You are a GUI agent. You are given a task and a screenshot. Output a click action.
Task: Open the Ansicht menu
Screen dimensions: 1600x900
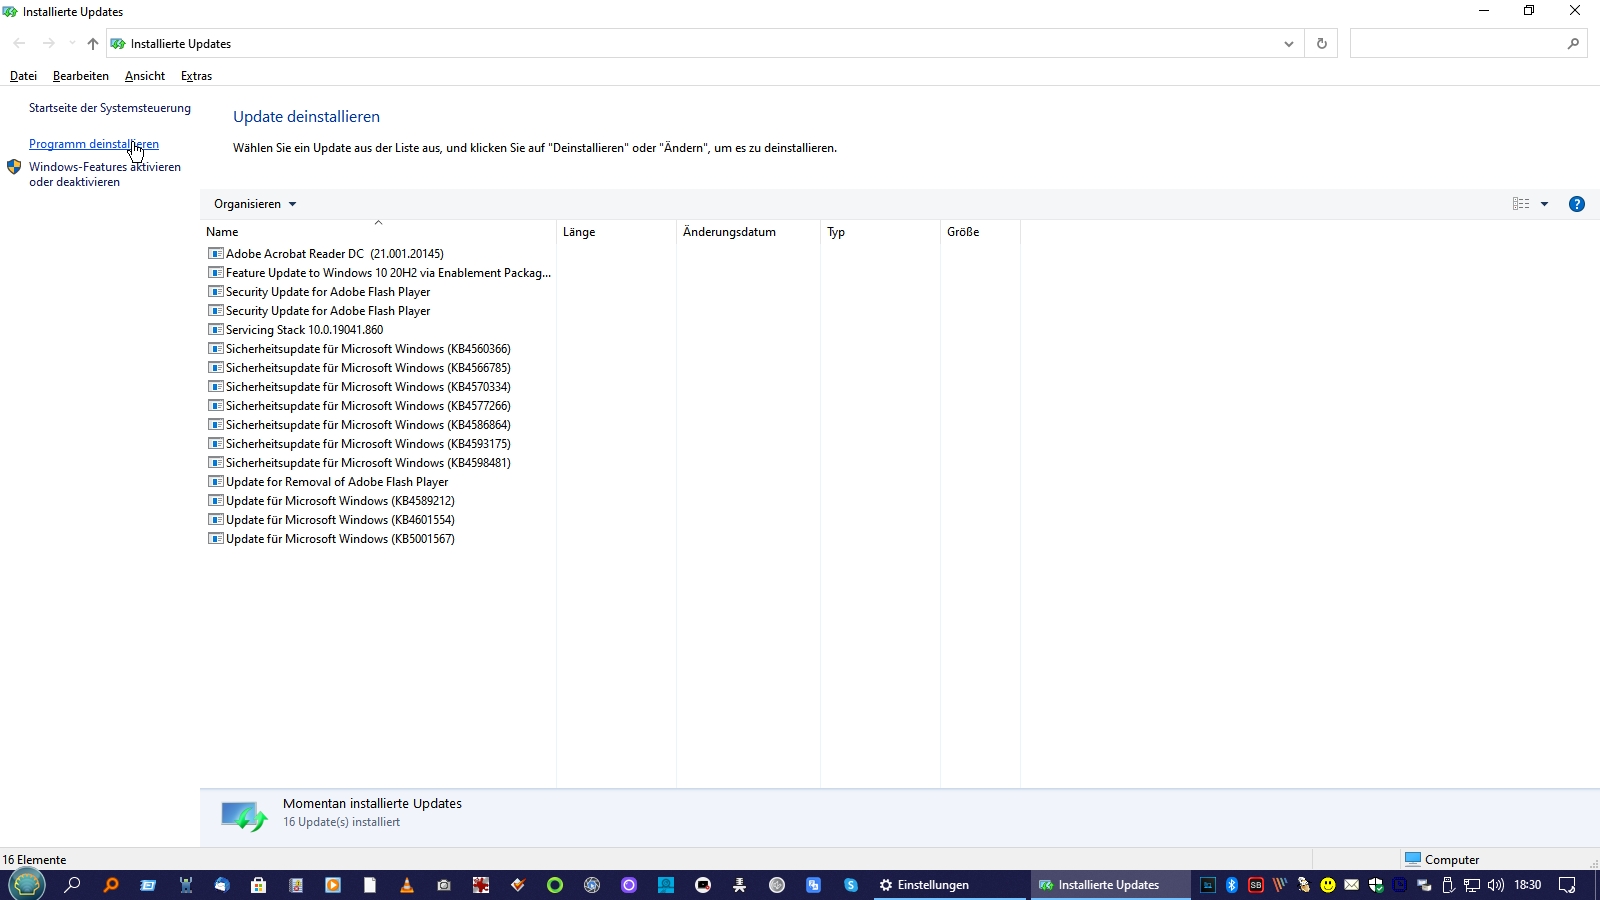coord(145,76)
